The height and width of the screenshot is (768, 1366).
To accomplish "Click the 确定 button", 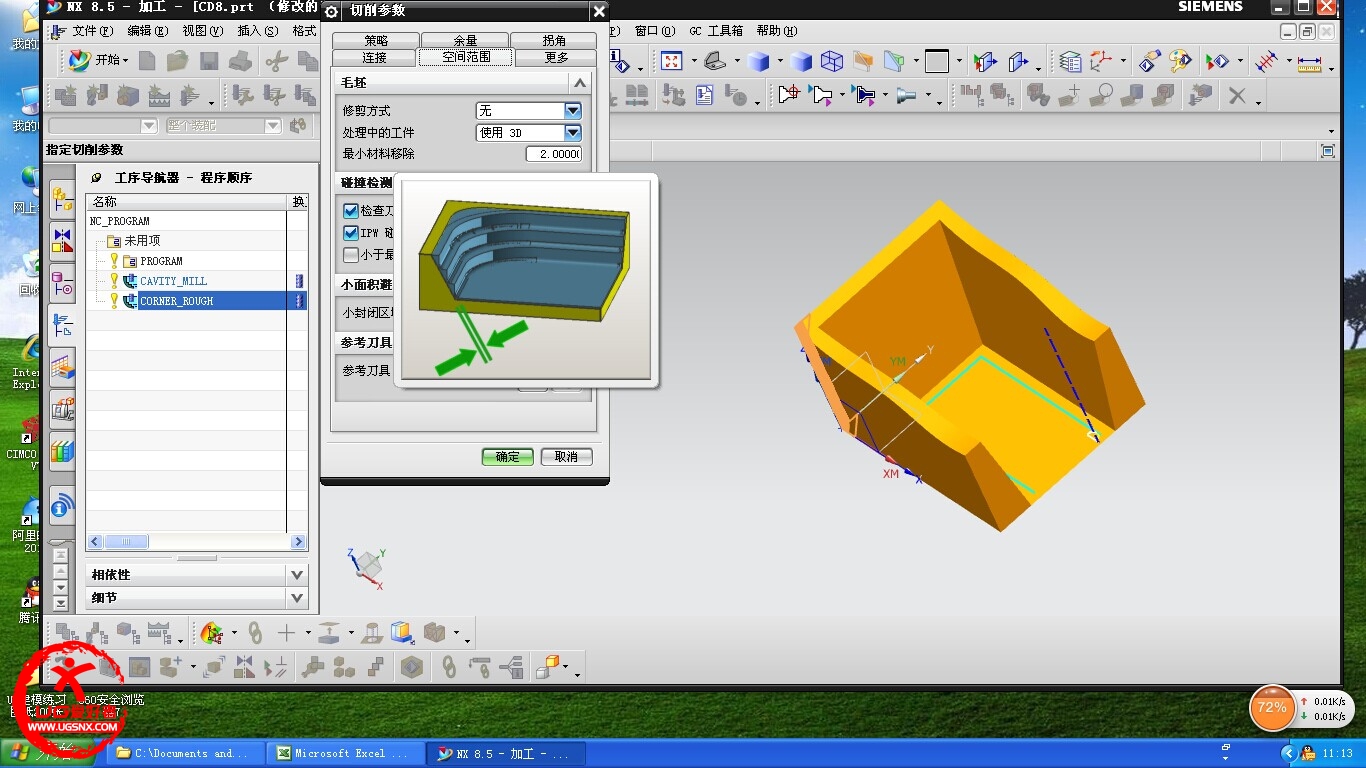I will (508, 456).
